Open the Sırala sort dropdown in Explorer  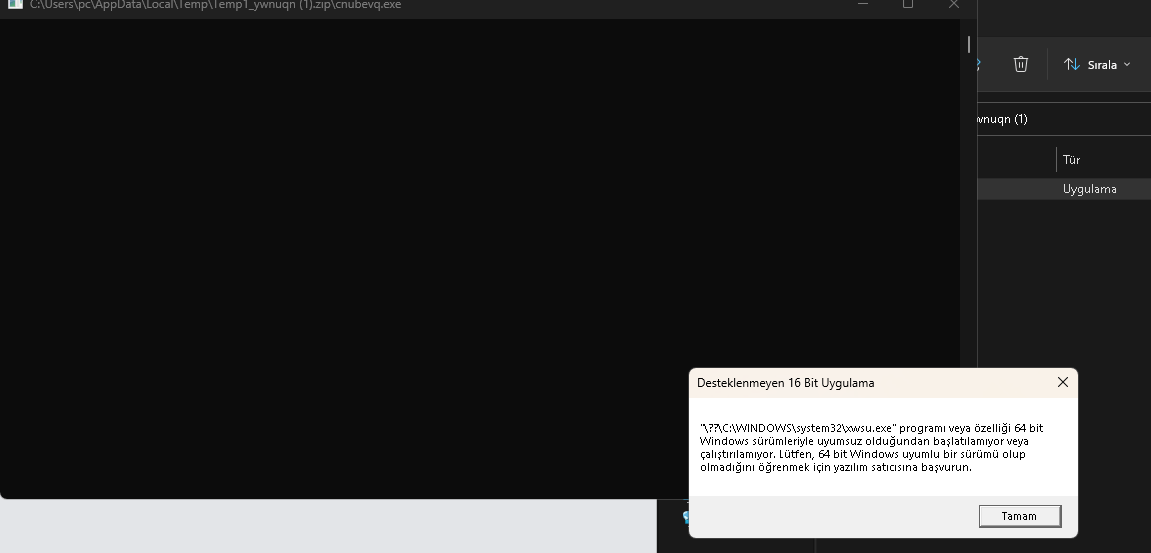point(1097,65)
